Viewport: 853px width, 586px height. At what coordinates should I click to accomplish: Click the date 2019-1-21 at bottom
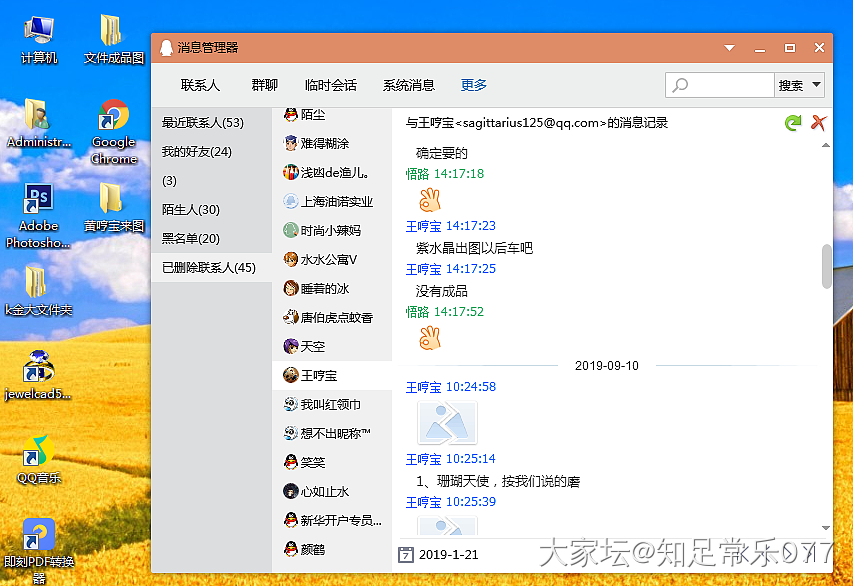(448, 554)
